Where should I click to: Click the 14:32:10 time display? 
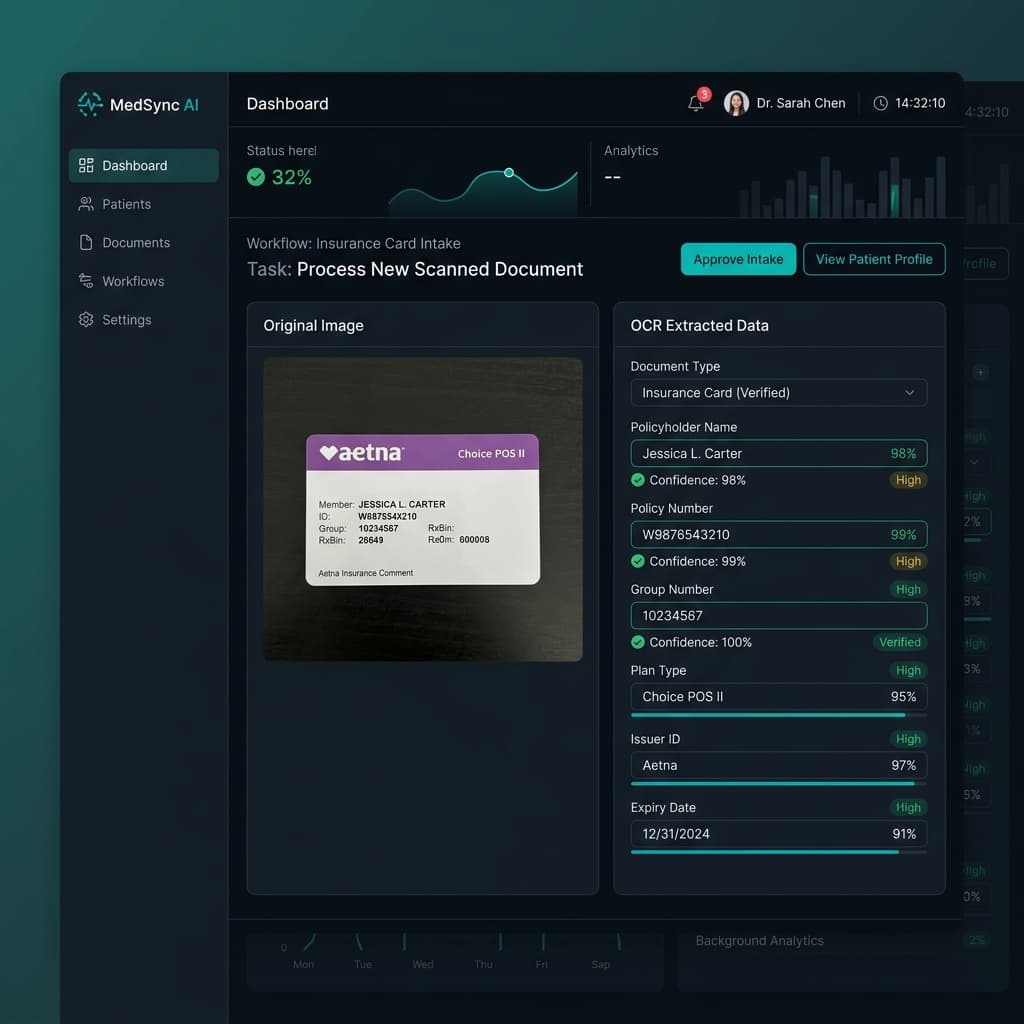920,103
